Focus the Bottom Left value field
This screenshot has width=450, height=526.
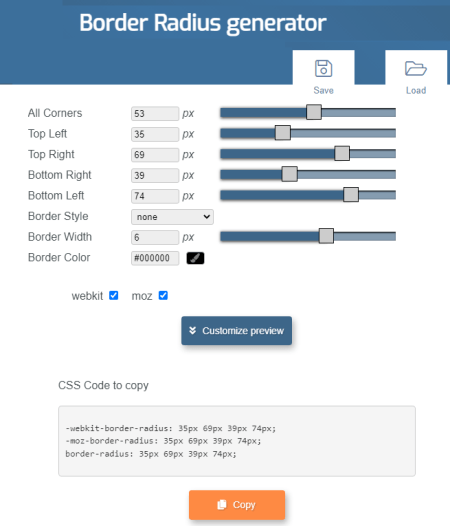coord(155,196)
